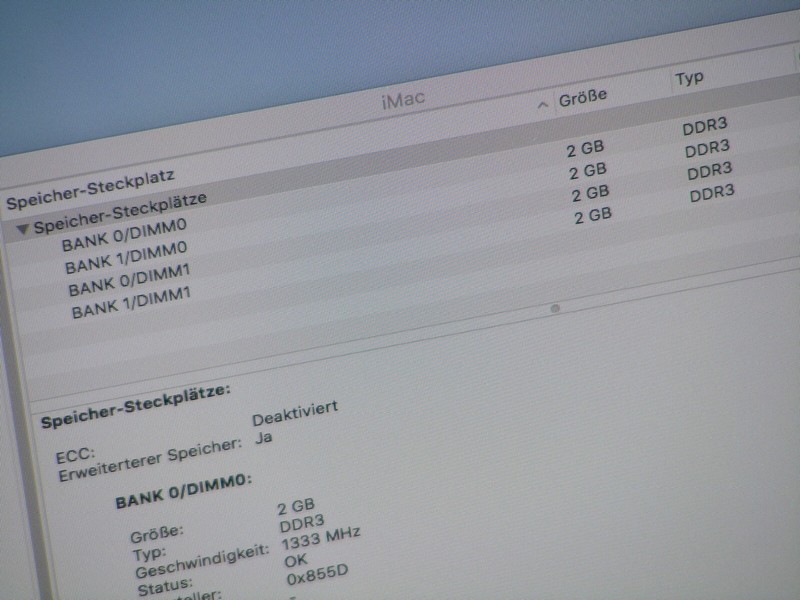Sort by the Speicher-Steckplatz column header
The image size is (800, 600).
[90, 189]
